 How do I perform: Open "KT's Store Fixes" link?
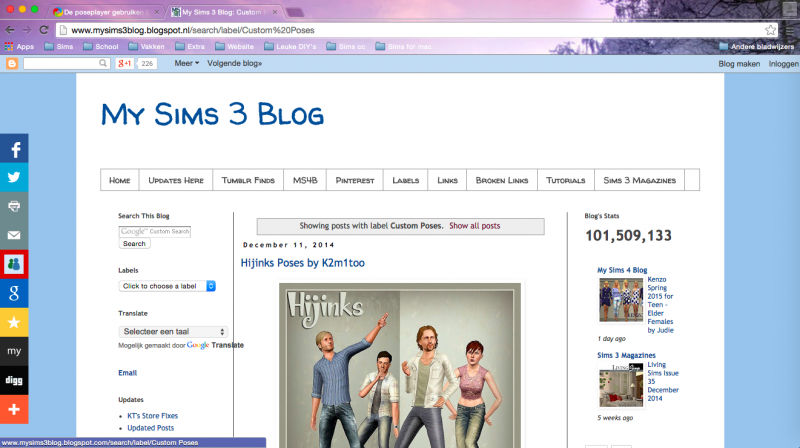153,416
